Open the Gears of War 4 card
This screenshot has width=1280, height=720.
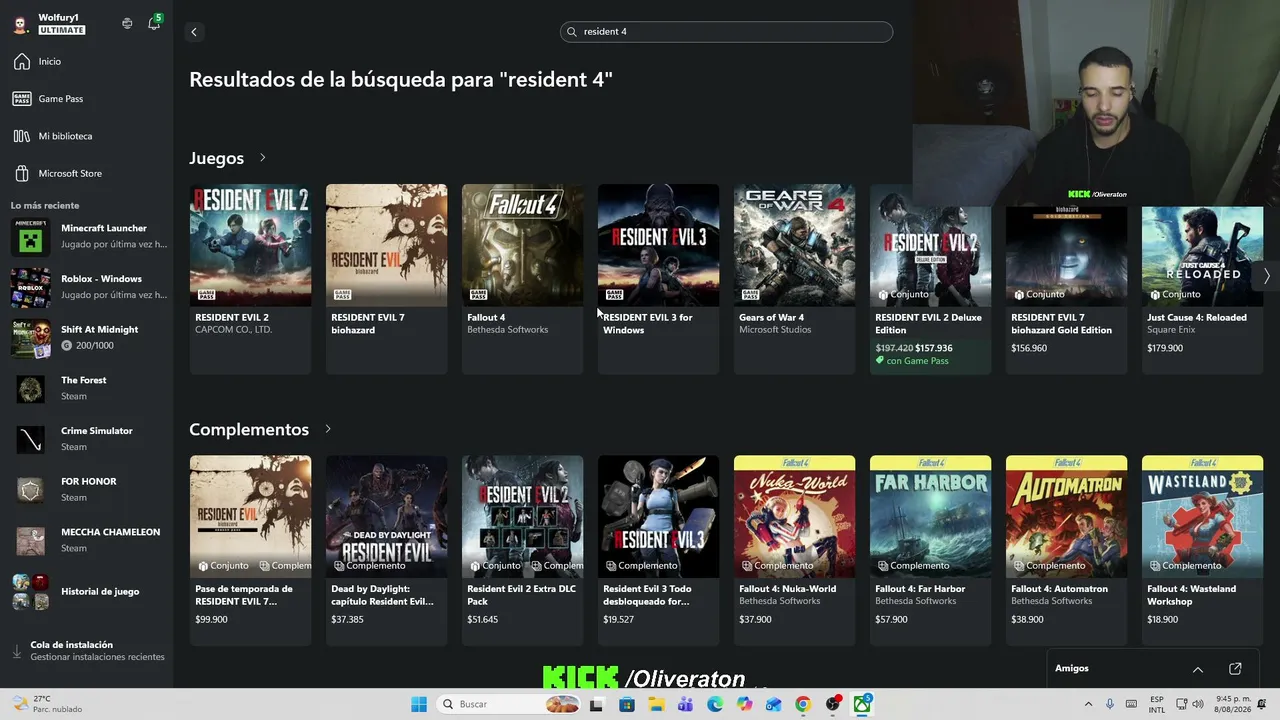pos(794,279)
